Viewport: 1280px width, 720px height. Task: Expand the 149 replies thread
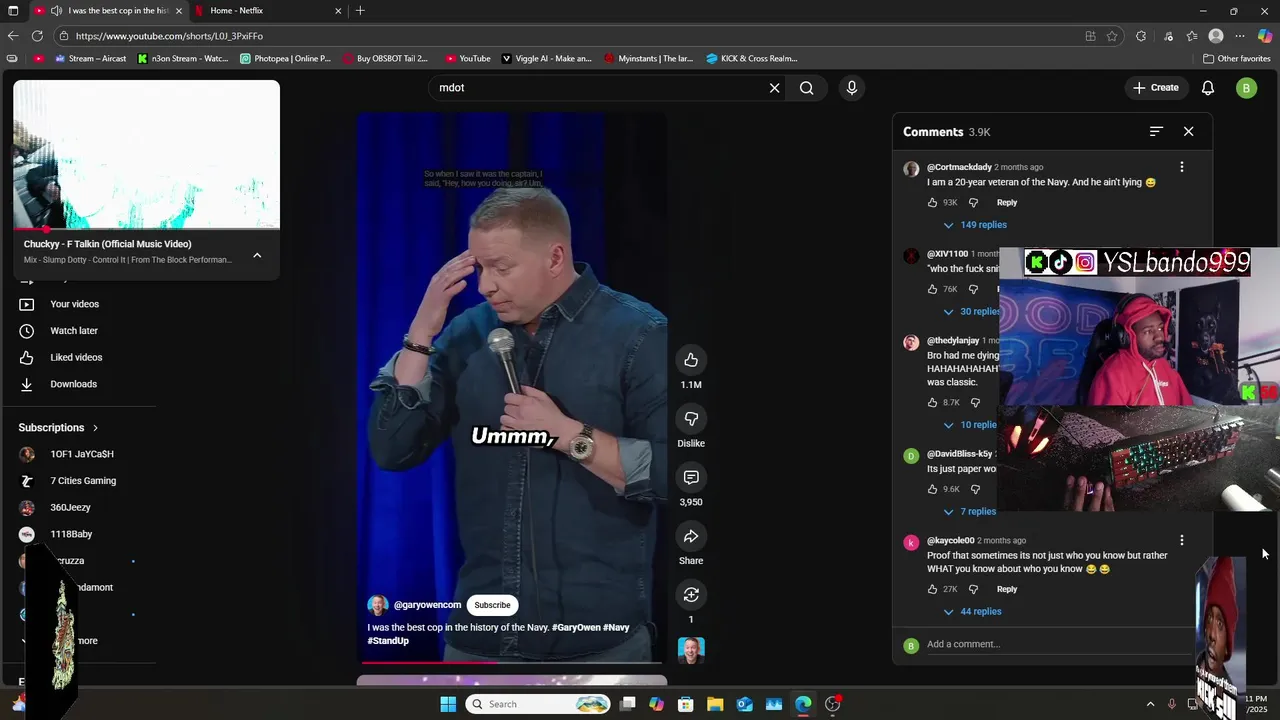tap(975, 225)
